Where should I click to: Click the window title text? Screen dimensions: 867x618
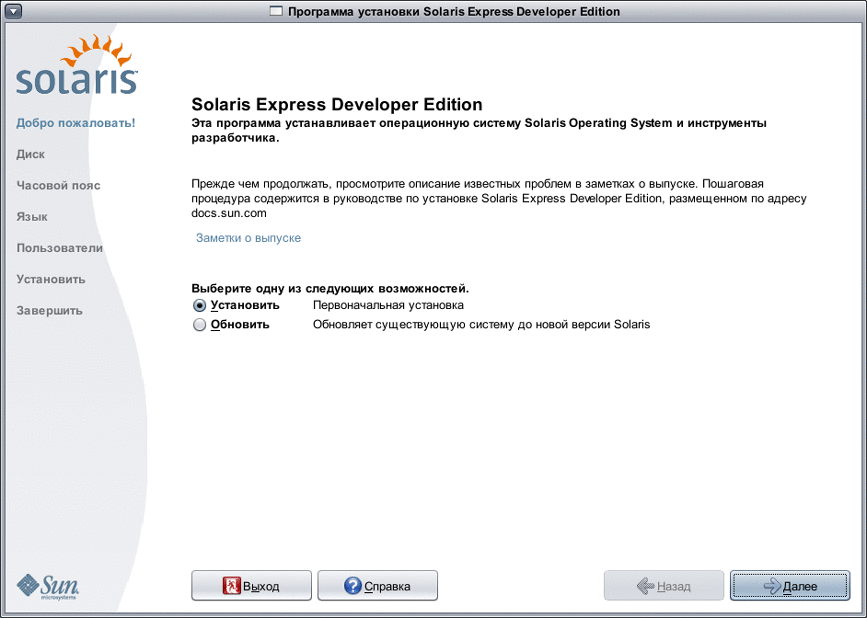tap(453, 12)
